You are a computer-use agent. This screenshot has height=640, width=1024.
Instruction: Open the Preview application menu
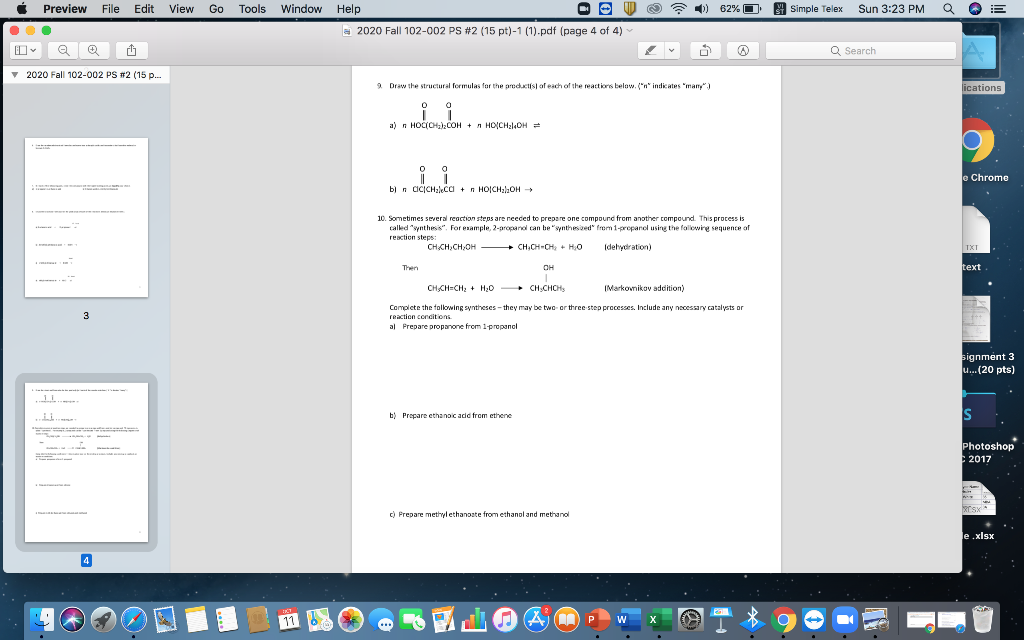coord(65,8)
